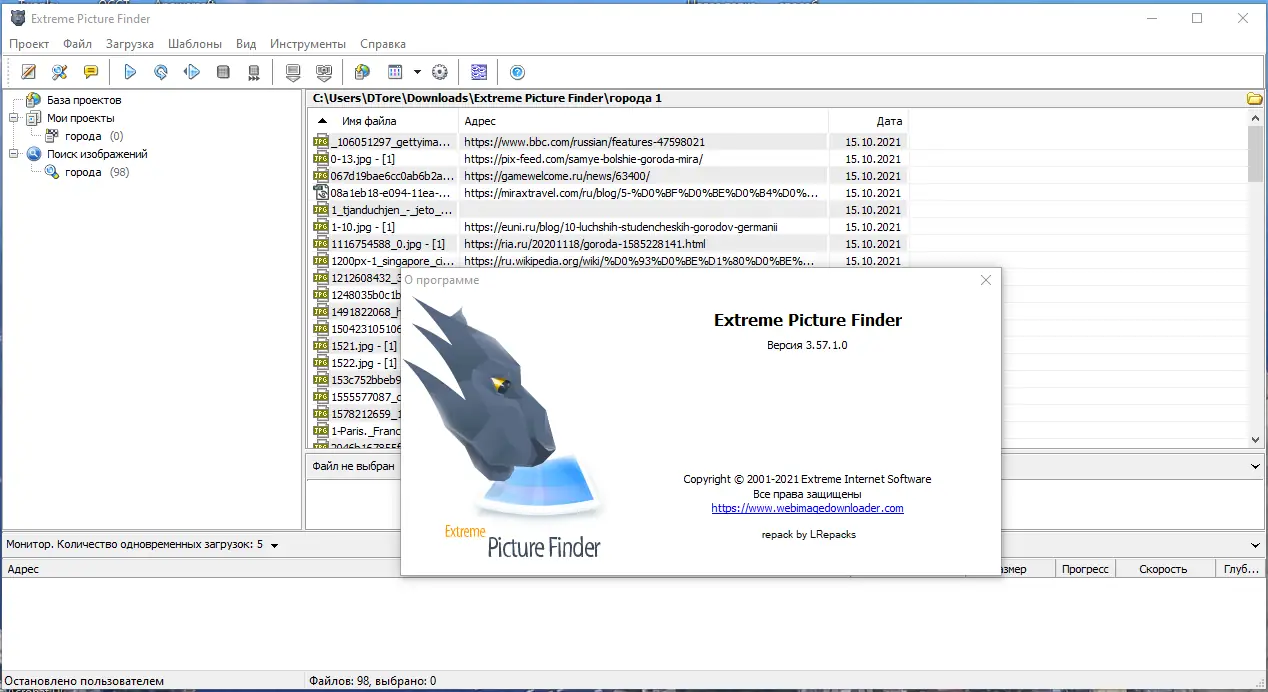
Task: Open project search wizard wrench icon
Action: click(x=59, y=71)
